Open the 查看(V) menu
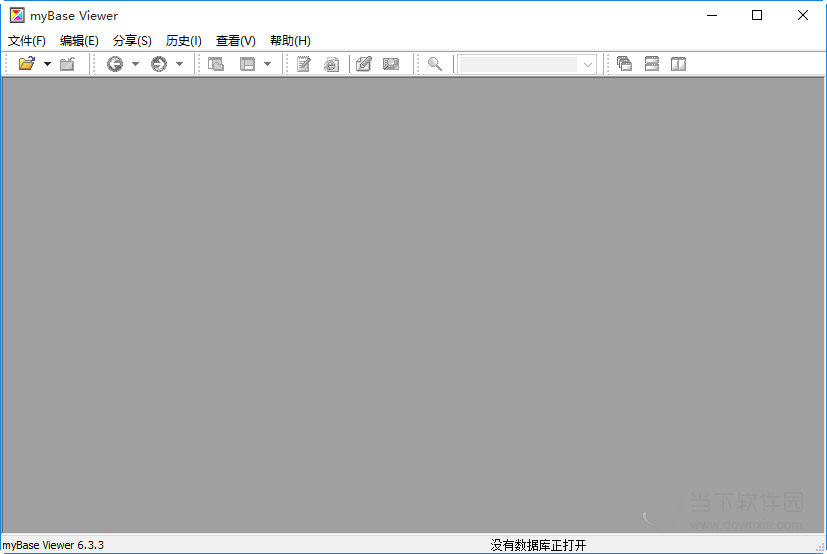This screenshot has height=554, width=827. pos(235,41)
